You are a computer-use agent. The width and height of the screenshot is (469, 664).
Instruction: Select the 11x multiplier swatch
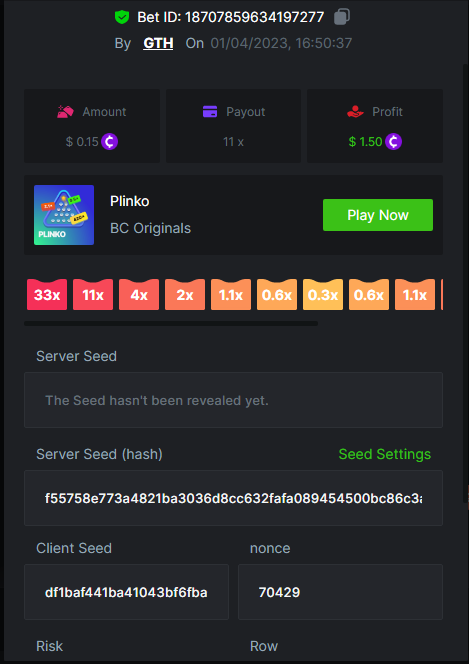[93, 295]
